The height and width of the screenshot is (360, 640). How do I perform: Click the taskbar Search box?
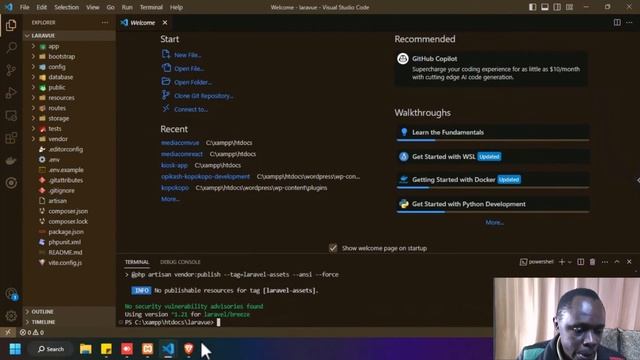click(51, 349)
